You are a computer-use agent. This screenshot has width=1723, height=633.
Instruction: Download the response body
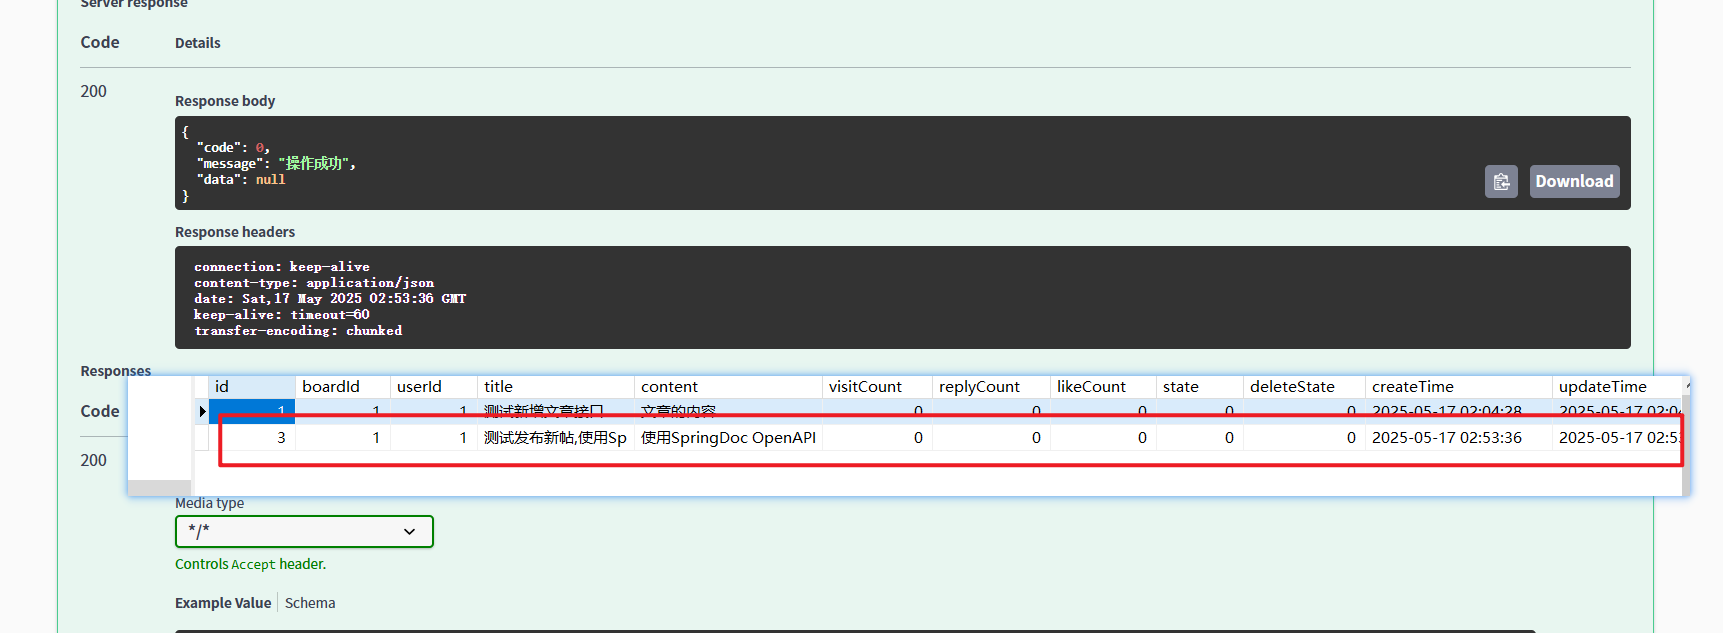pyautogui.click(x=1574, y=181)
